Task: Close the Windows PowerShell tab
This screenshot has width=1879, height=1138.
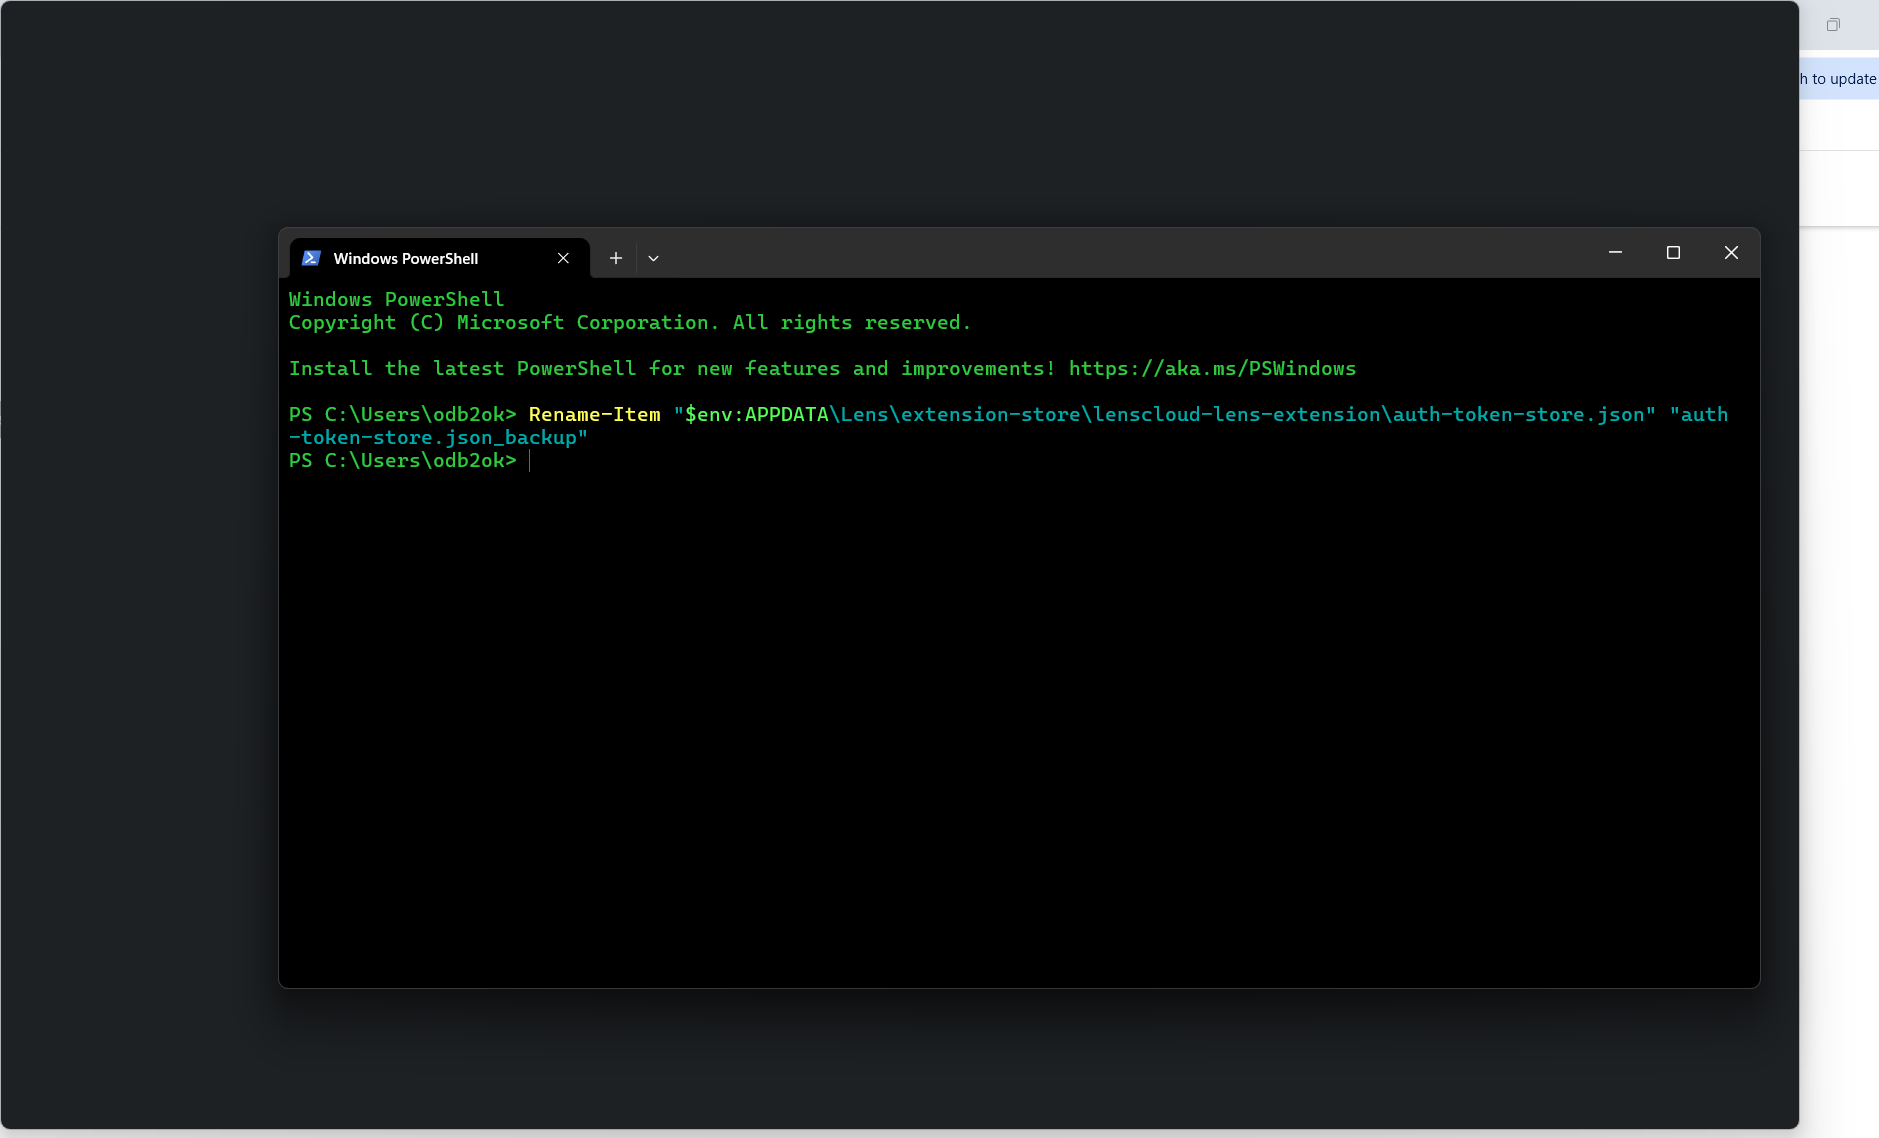Action: point(563,258)
